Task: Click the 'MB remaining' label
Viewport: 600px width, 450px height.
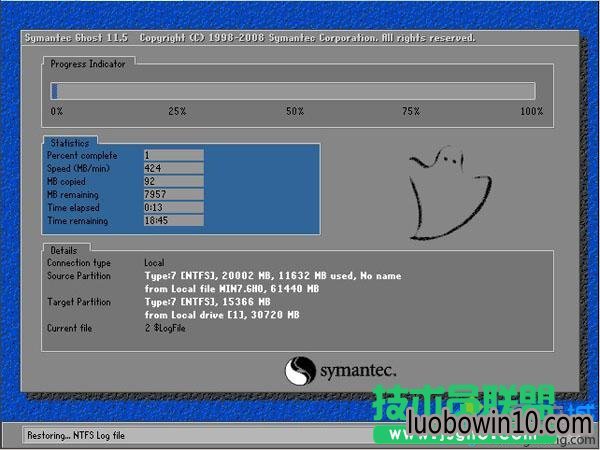Action: [x=73, y=195]
